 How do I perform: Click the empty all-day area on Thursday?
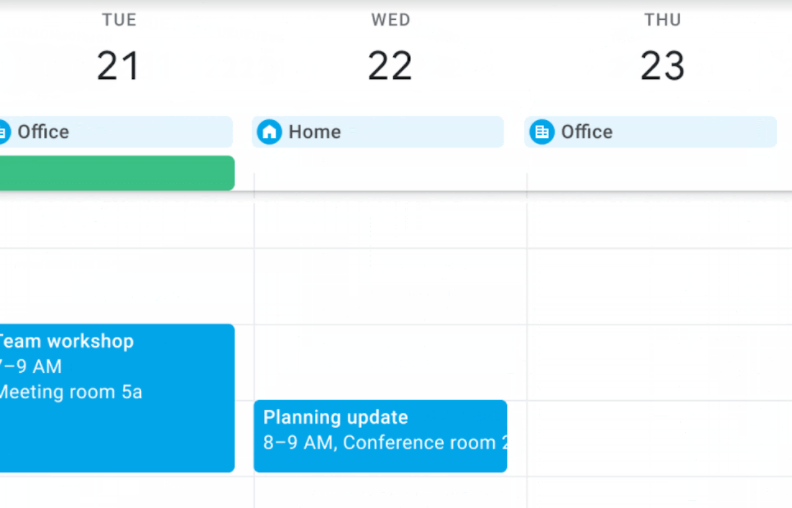659,171
